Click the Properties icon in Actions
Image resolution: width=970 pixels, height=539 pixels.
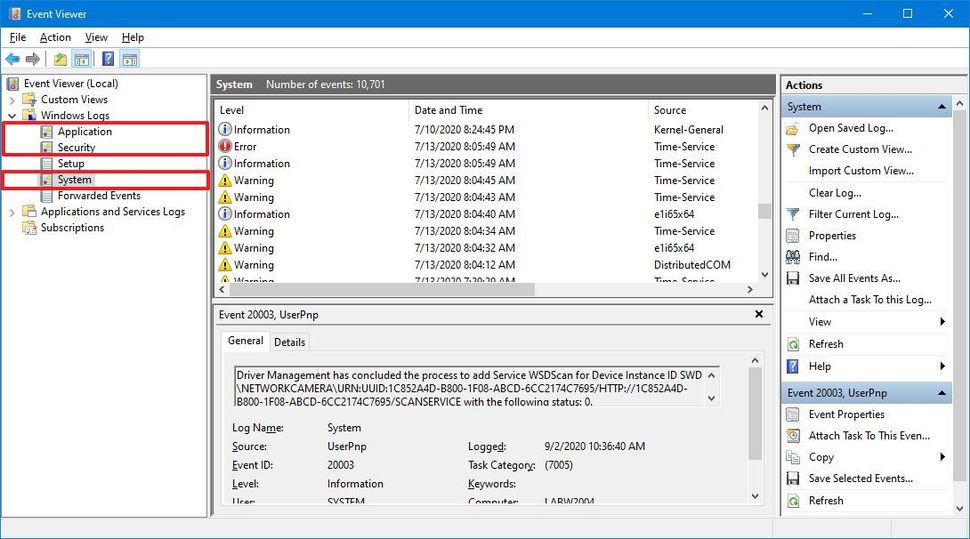[x=792, y=236]
